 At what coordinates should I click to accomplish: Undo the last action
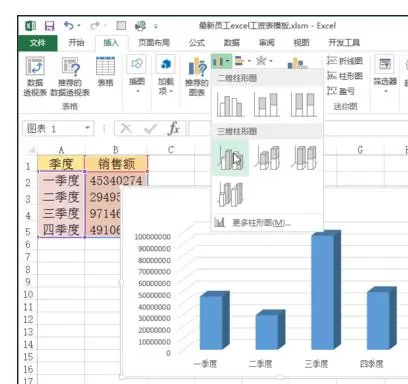point(69,26)
